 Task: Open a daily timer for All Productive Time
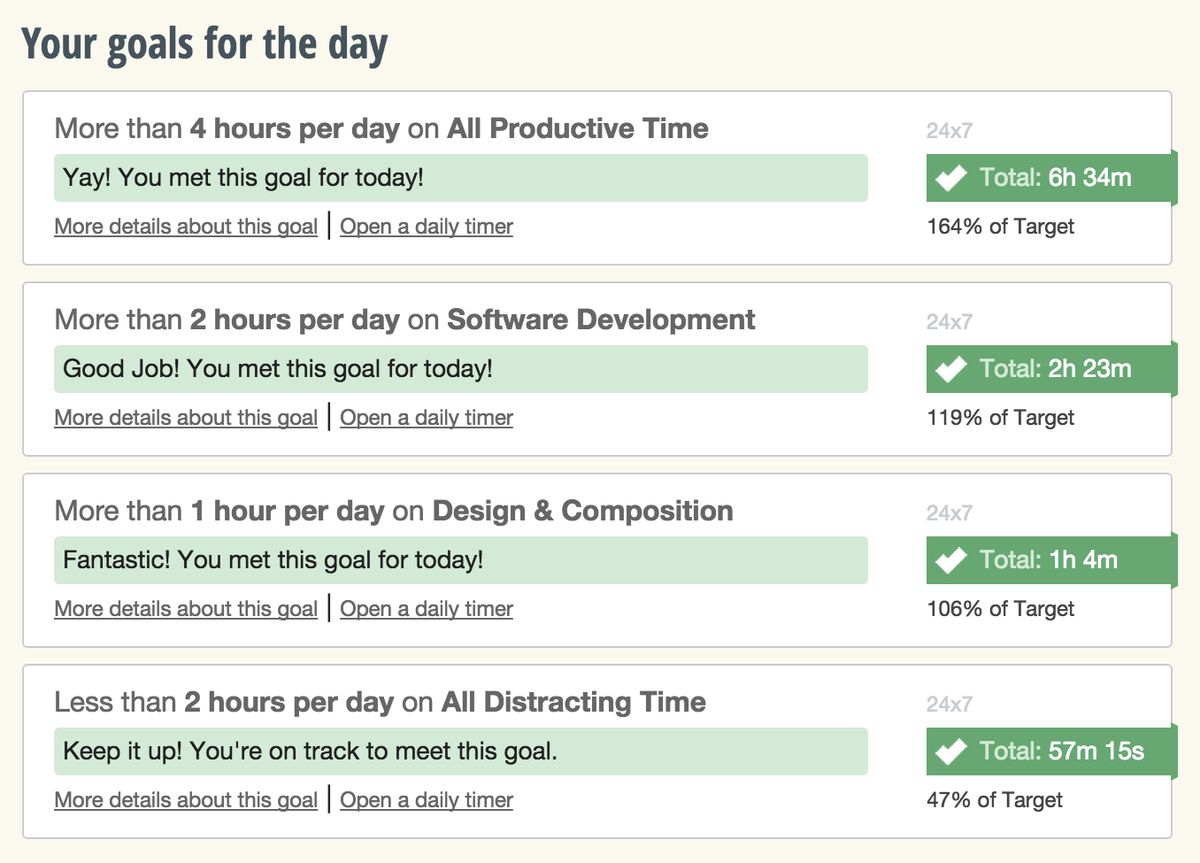tap(426, 227)
